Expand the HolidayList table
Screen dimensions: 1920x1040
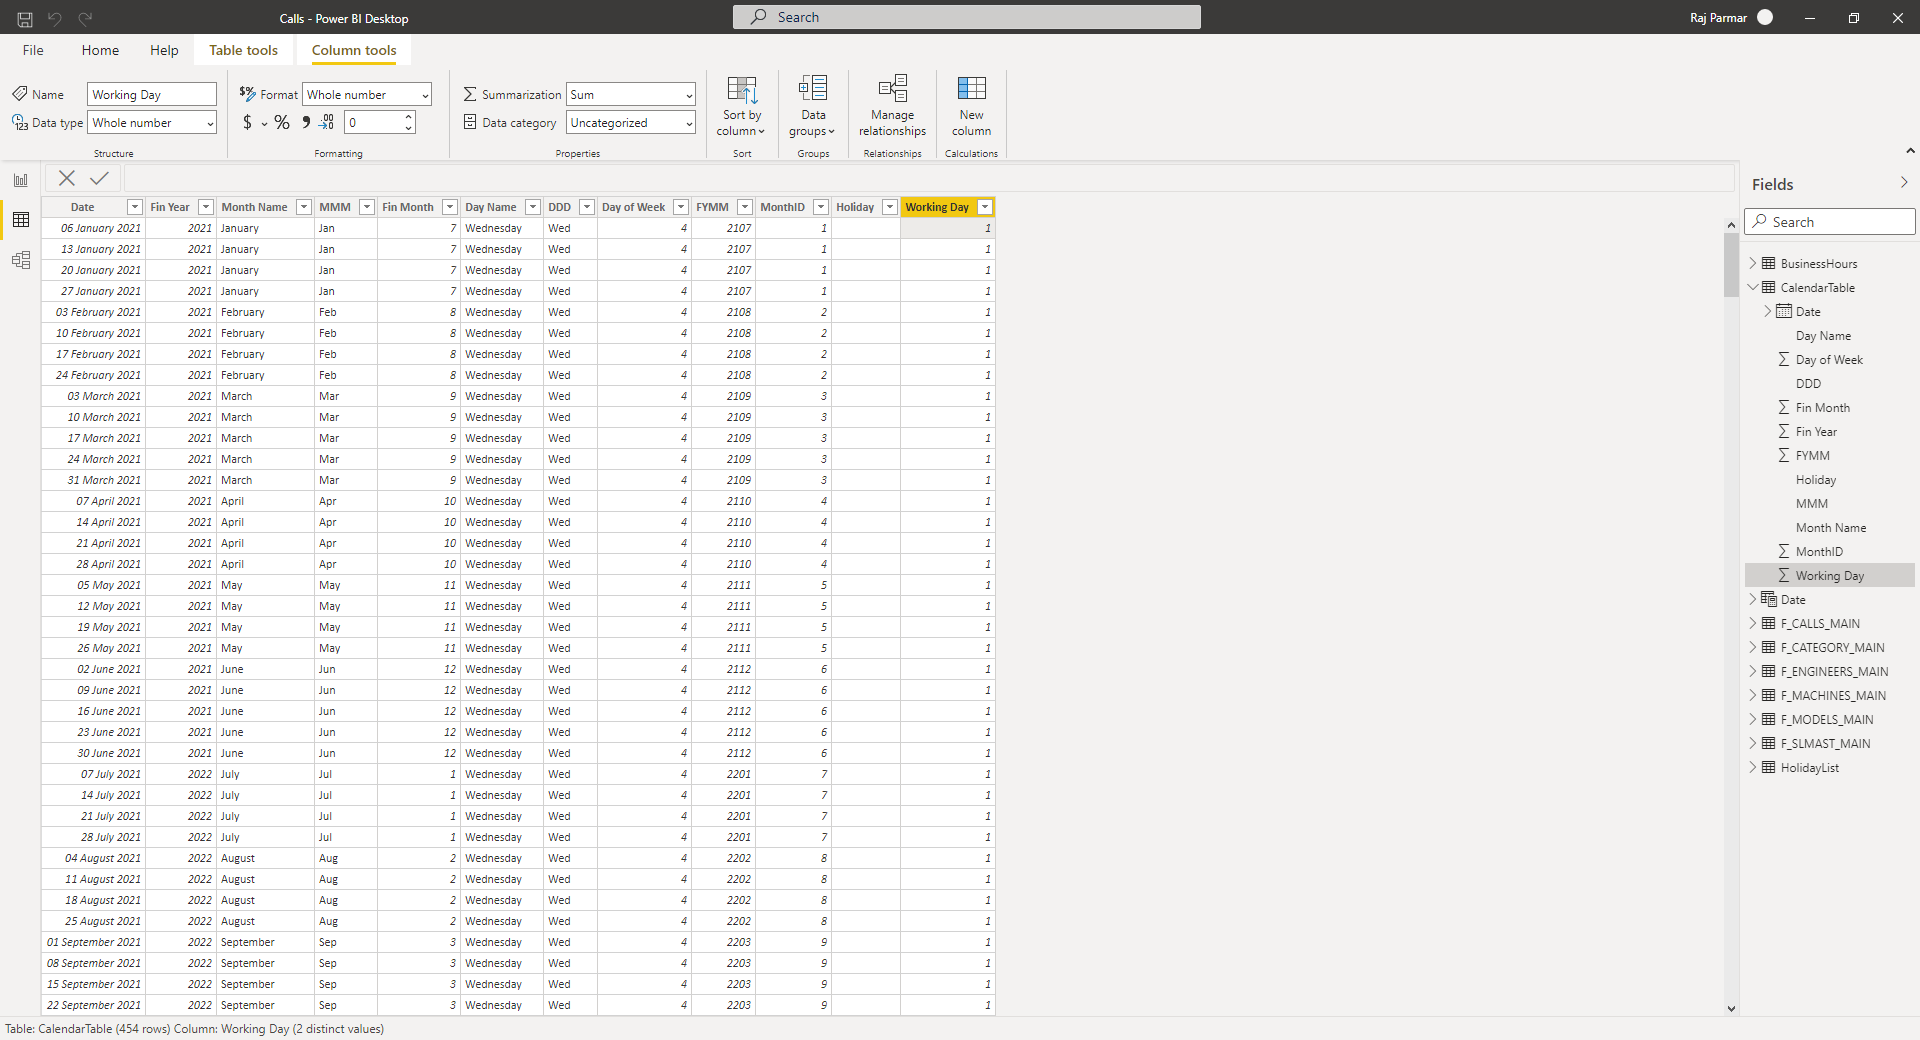[x=1753, y=767]
